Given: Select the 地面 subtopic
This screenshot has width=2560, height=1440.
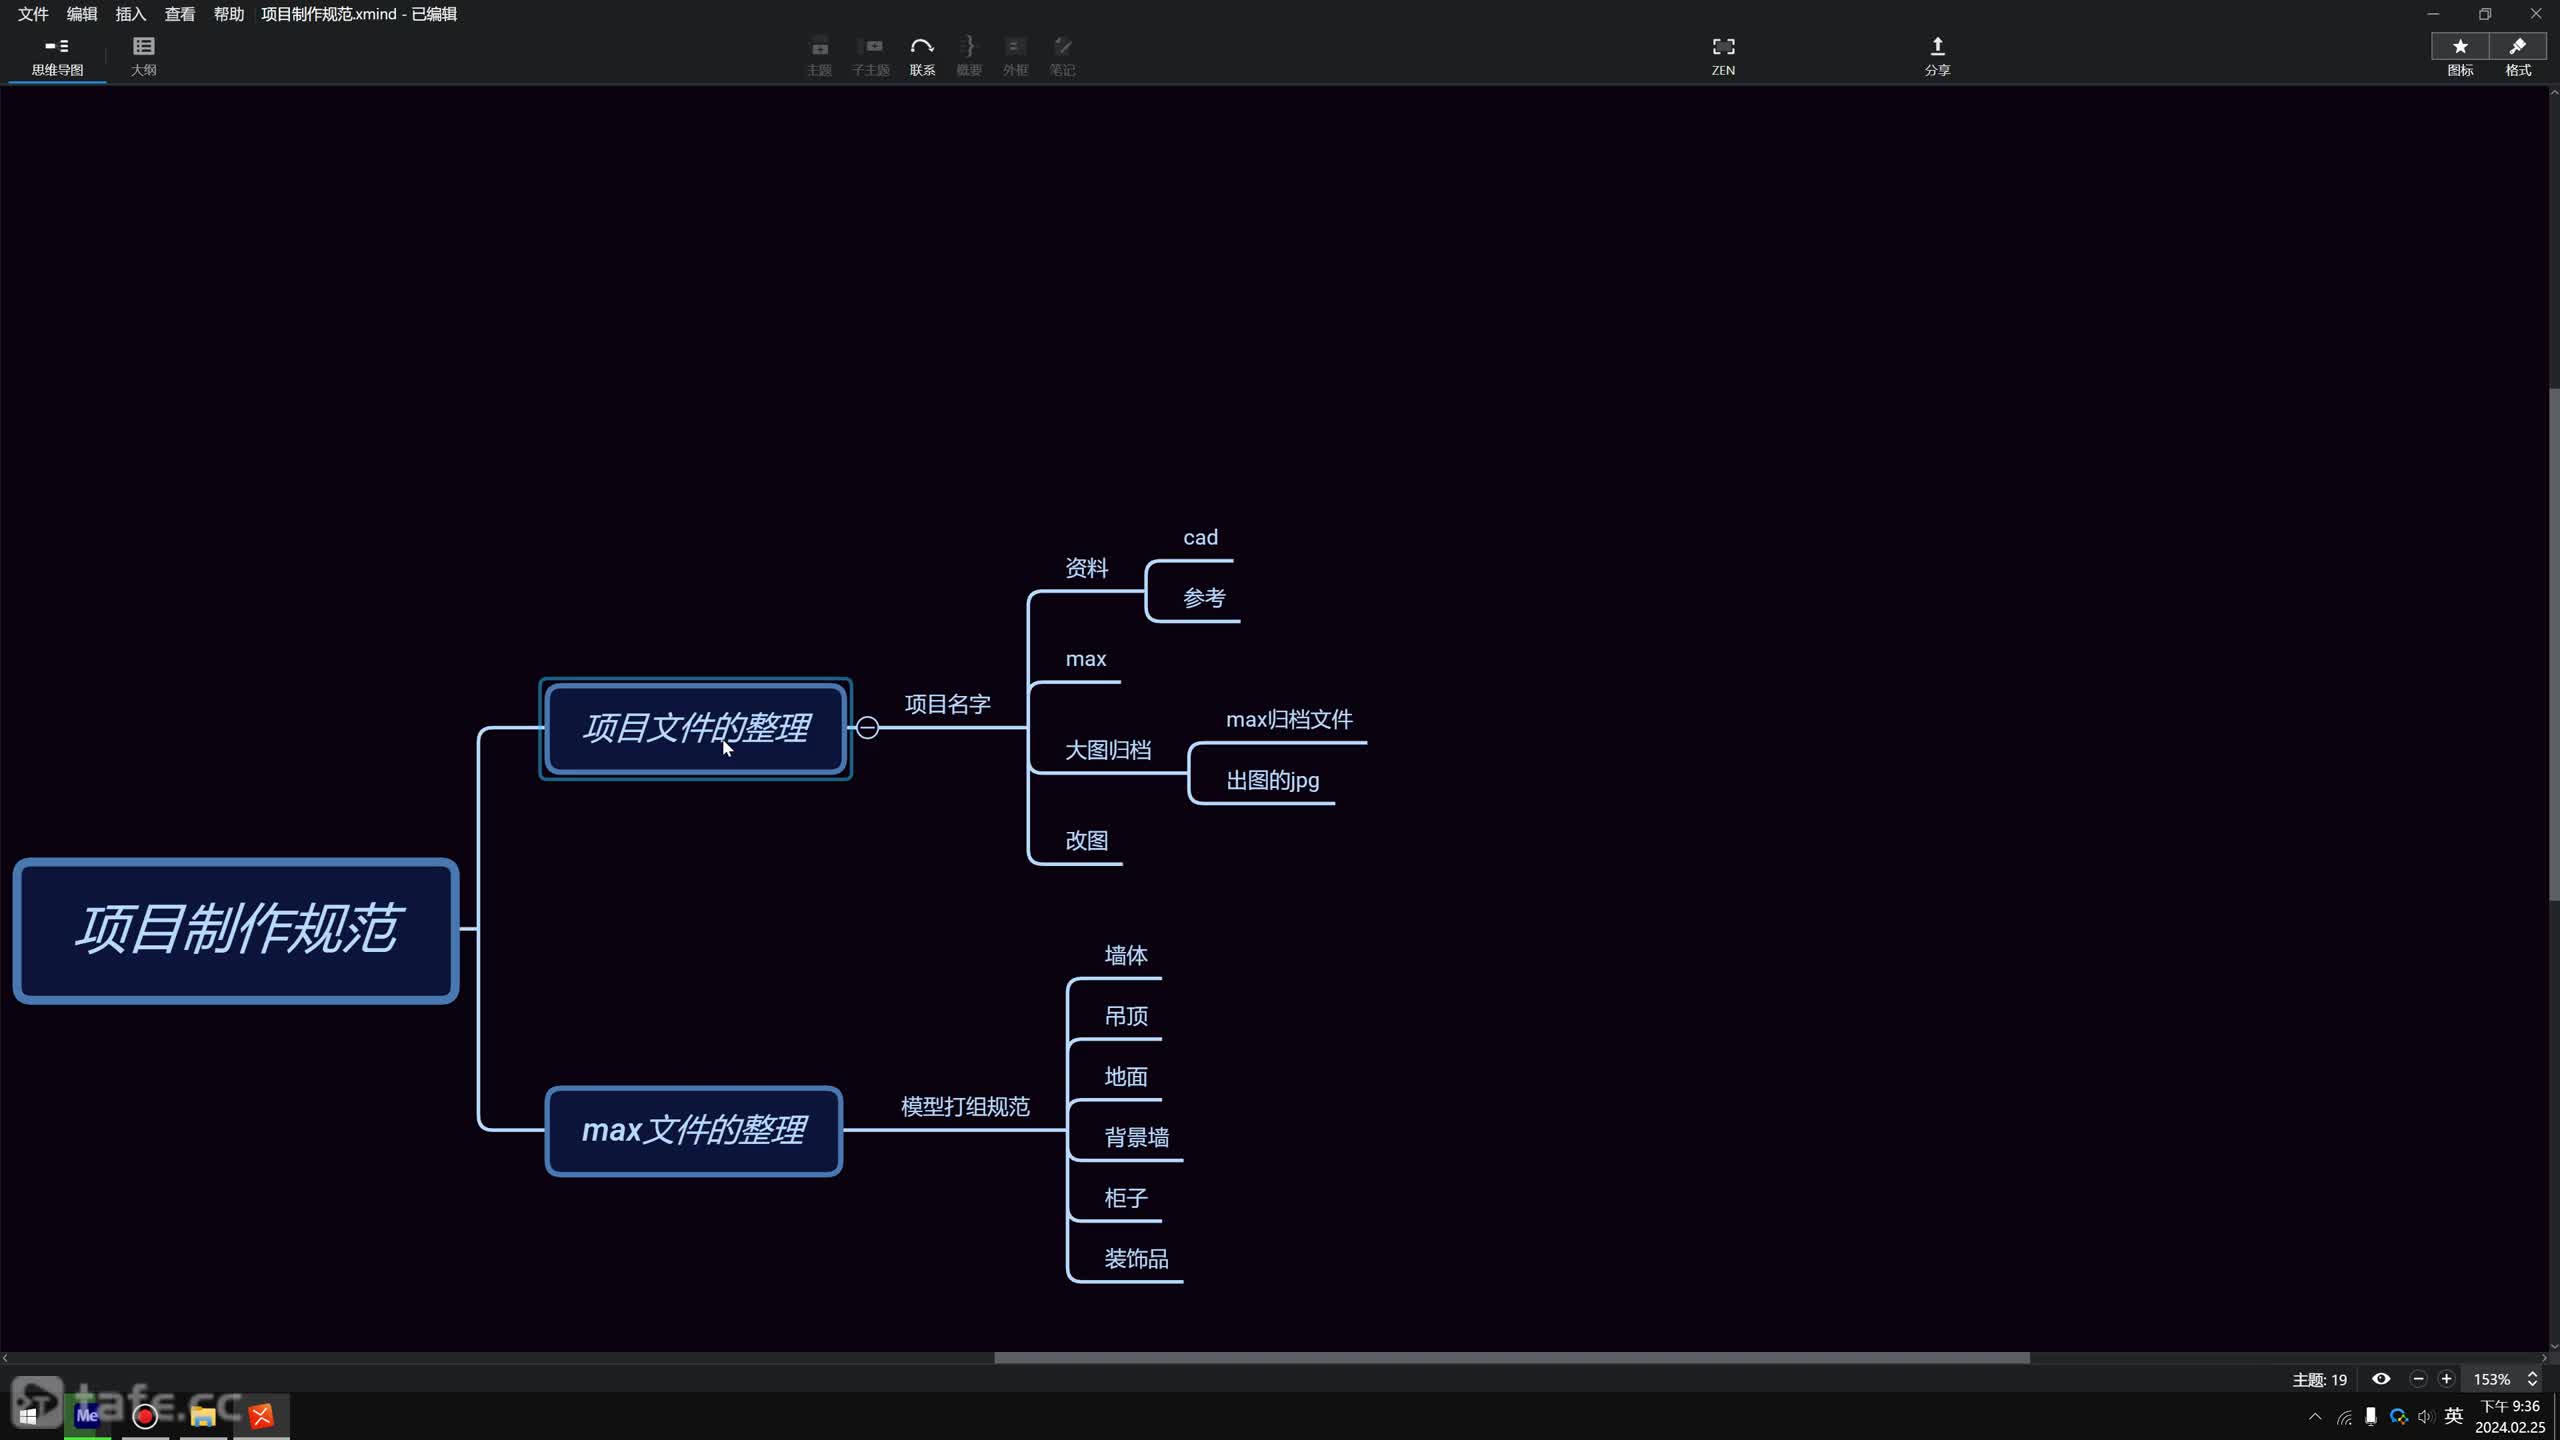Looking at the screenshot, I should point(1125,1077).
